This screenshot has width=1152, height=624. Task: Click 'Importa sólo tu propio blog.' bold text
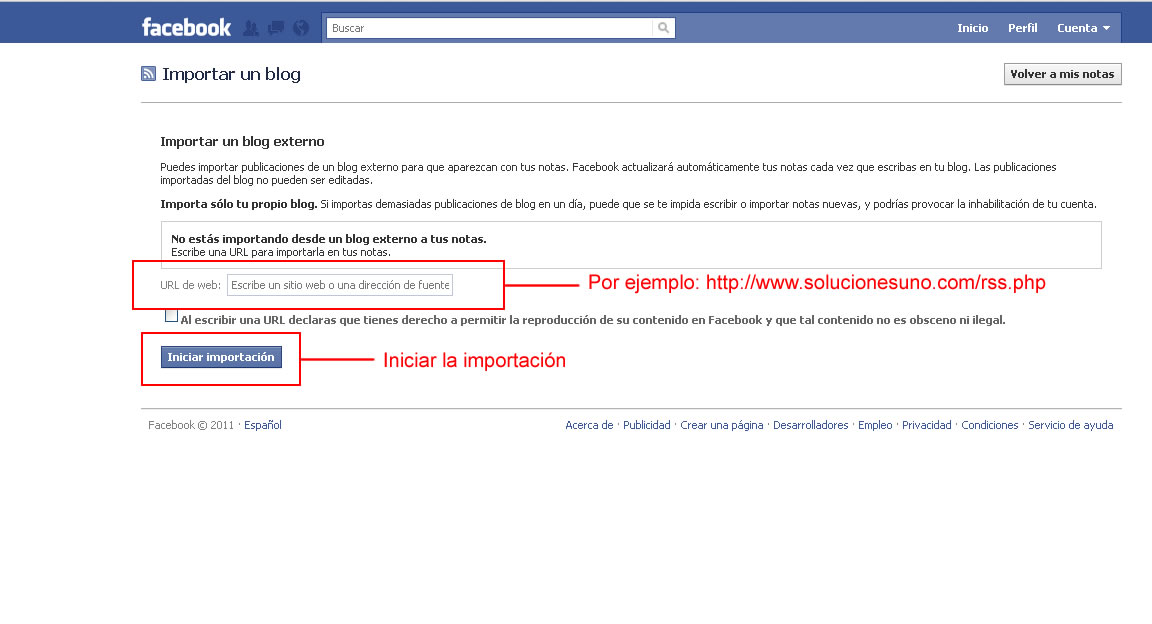239,204
